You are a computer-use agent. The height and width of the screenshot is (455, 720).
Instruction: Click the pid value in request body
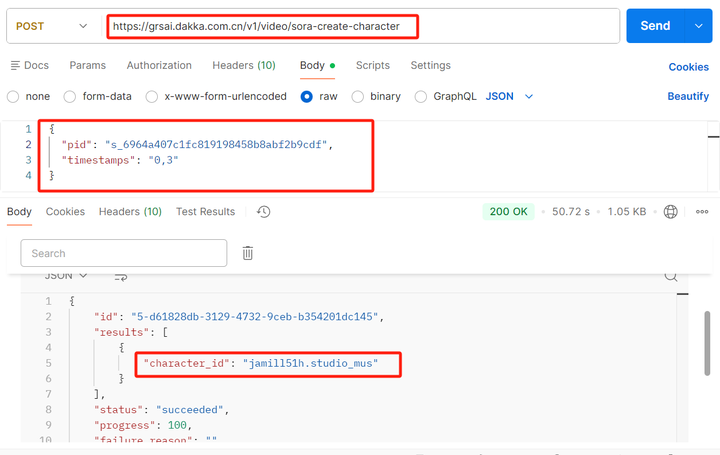click(x=216, y=145)
